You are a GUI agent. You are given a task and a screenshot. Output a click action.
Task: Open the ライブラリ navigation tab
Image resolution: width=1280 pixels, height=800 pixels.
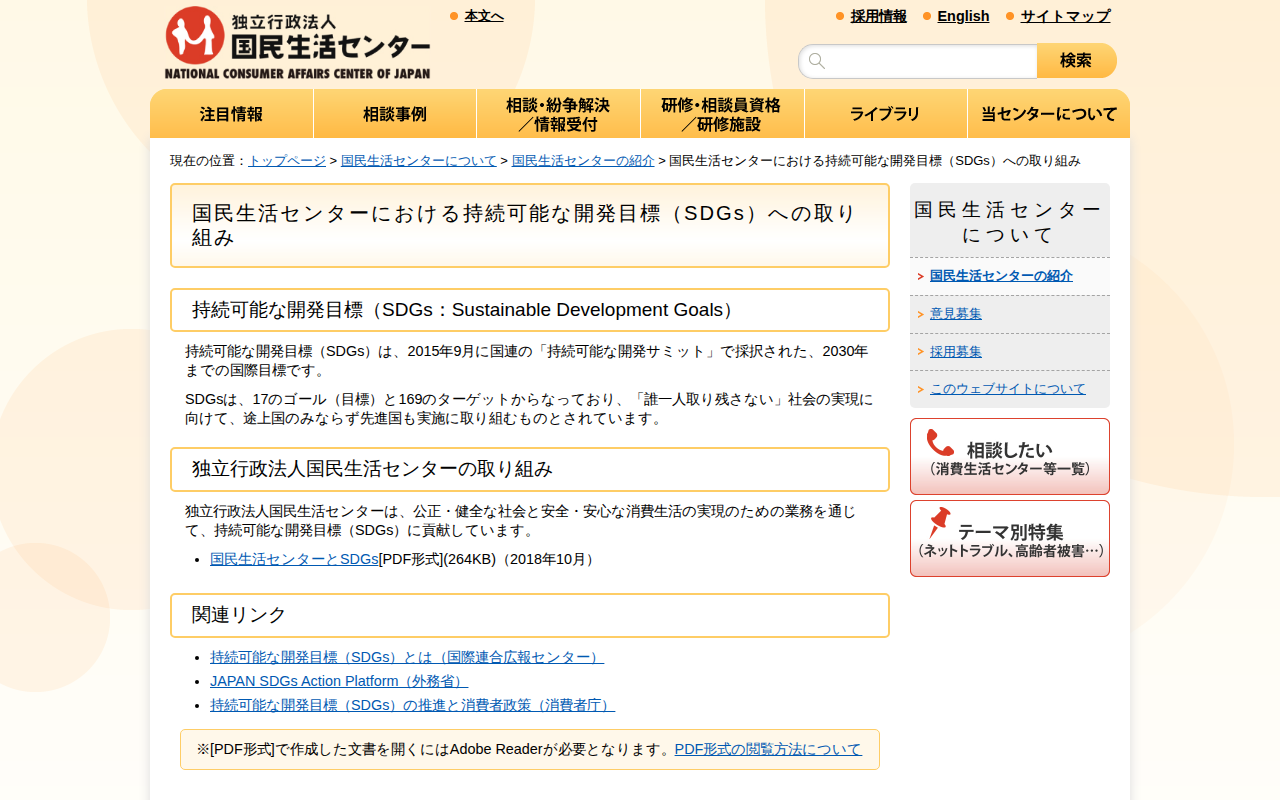885,114
